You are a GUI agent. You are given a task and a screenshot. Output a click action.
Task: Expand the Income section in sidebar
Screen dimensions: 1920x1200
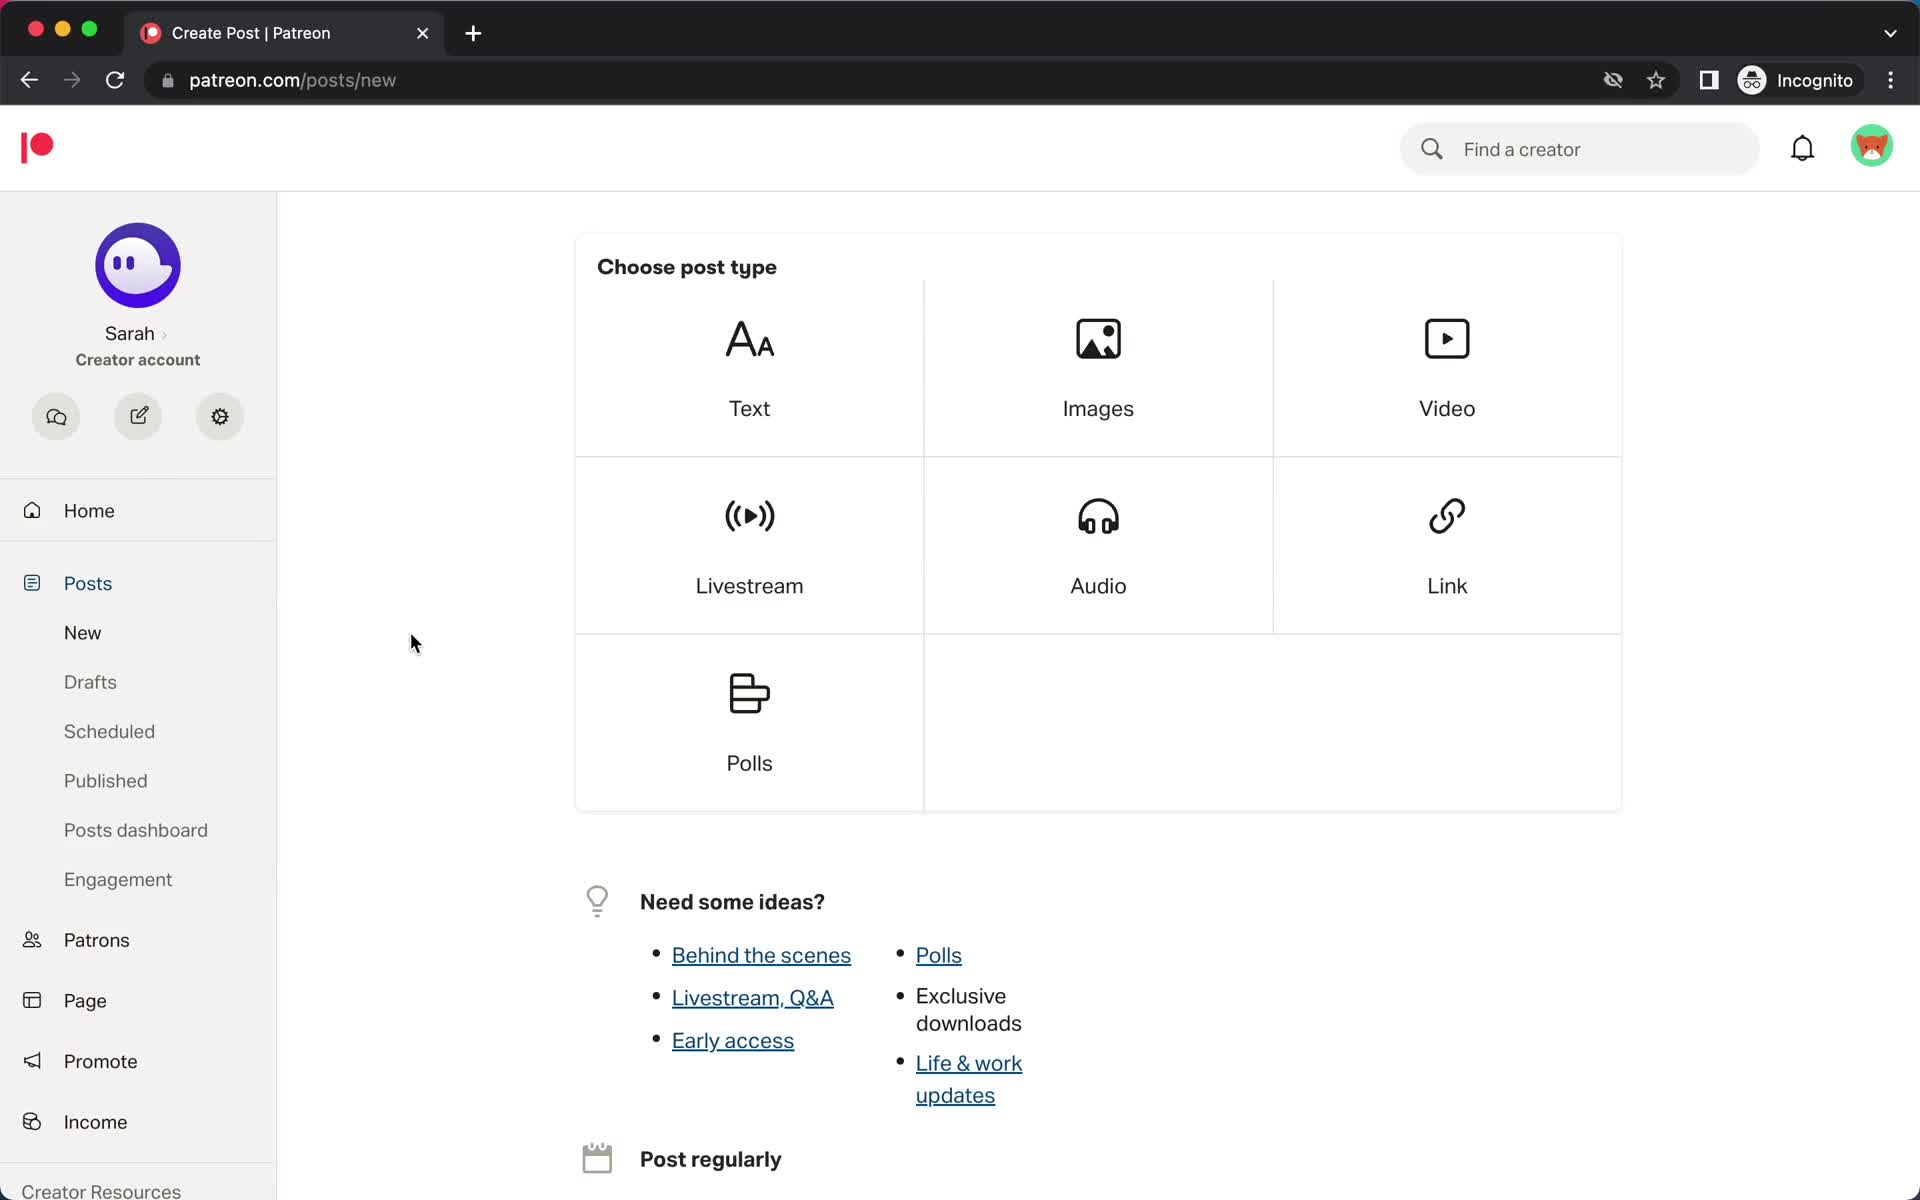tap(94, 1121)
